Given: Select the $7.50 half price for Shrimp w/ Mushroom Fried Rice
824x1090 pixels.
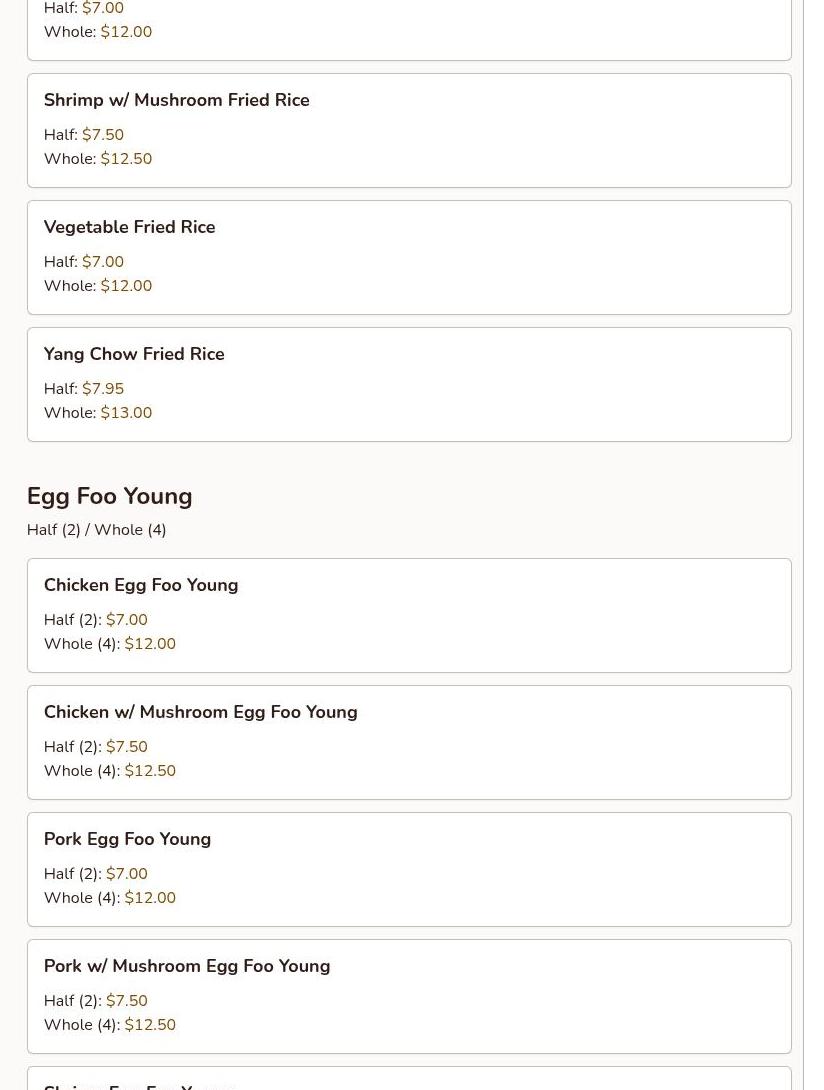Looking at the screenshot, I should pos(103,135).
